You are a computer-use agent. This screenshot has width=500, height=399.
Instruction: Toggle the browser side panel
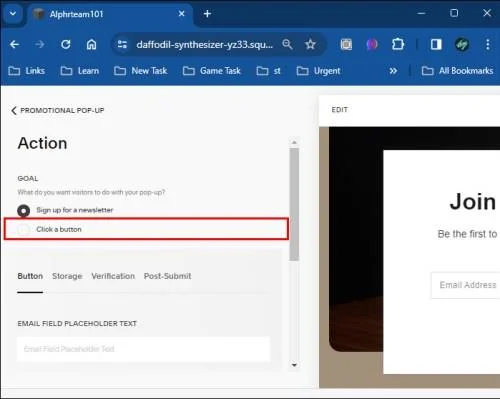coord(436,44)
